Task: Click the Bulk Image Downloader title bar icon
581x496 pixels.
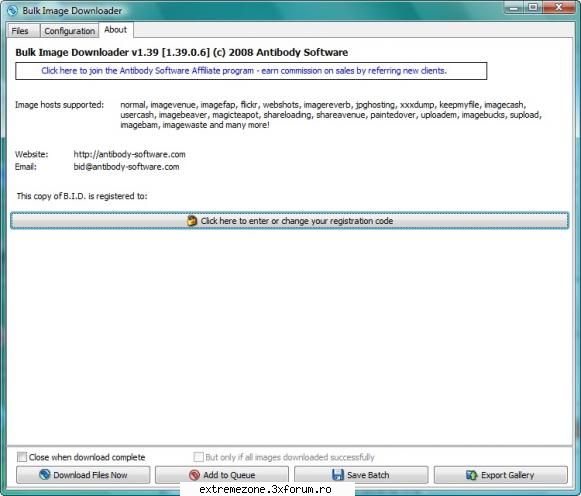Action: [x=12, y=10]
